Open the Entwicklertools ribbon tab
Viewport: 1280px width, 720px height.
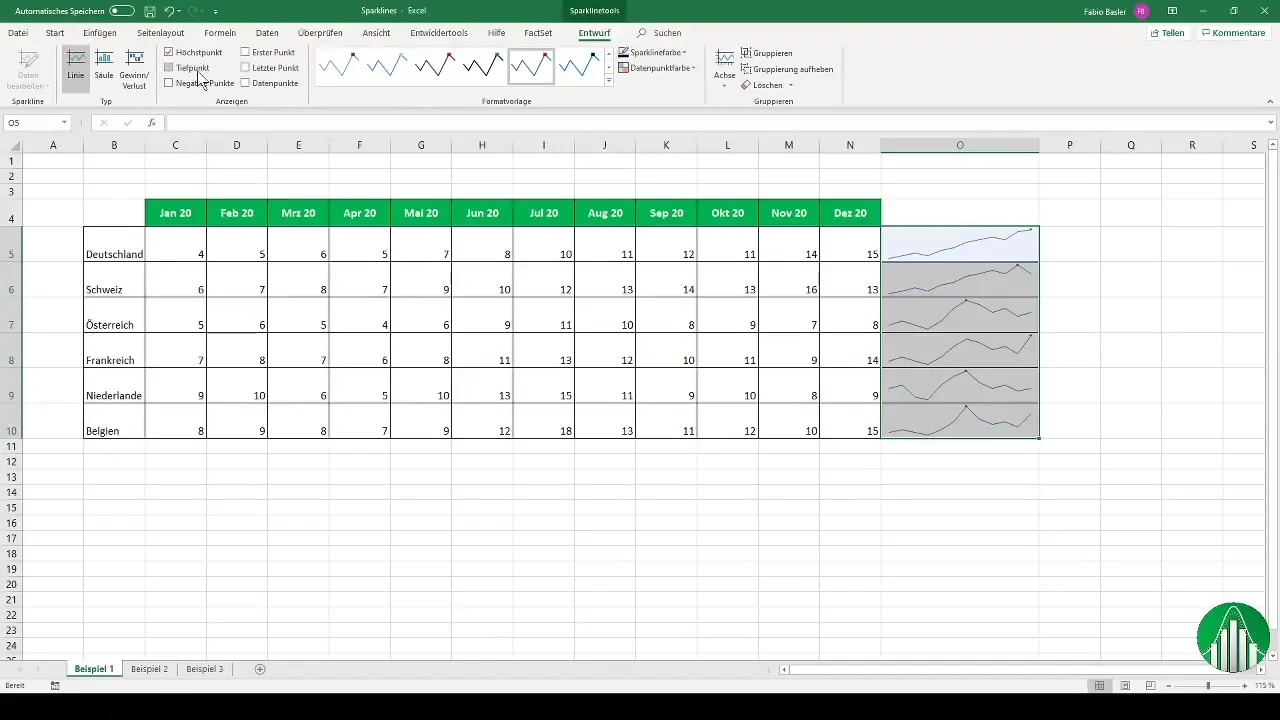pos(439,33)
